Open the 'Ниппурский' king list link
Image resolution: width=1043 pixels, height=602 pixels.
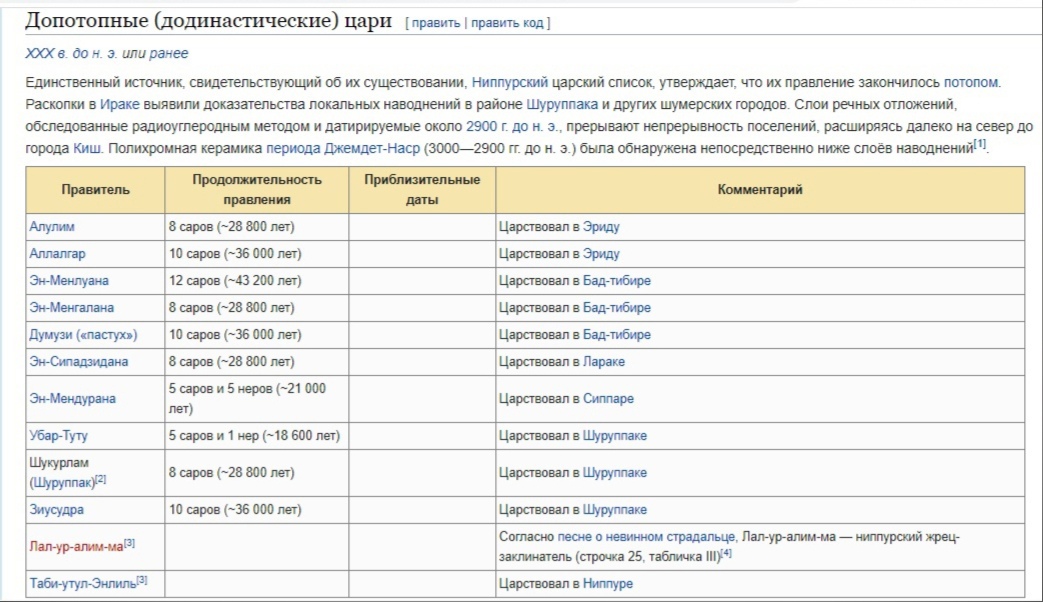(510, 82)
